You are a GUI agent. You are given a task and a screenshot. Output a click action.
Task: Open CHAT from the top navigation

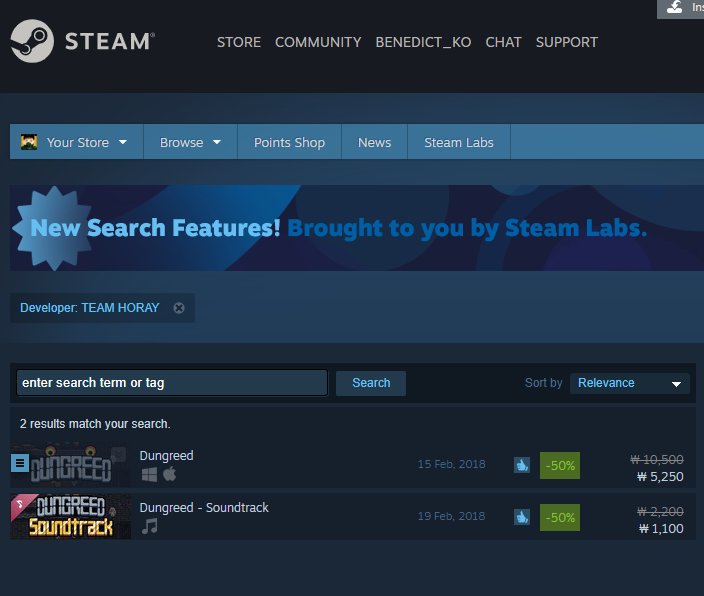[x=503, y=42]
